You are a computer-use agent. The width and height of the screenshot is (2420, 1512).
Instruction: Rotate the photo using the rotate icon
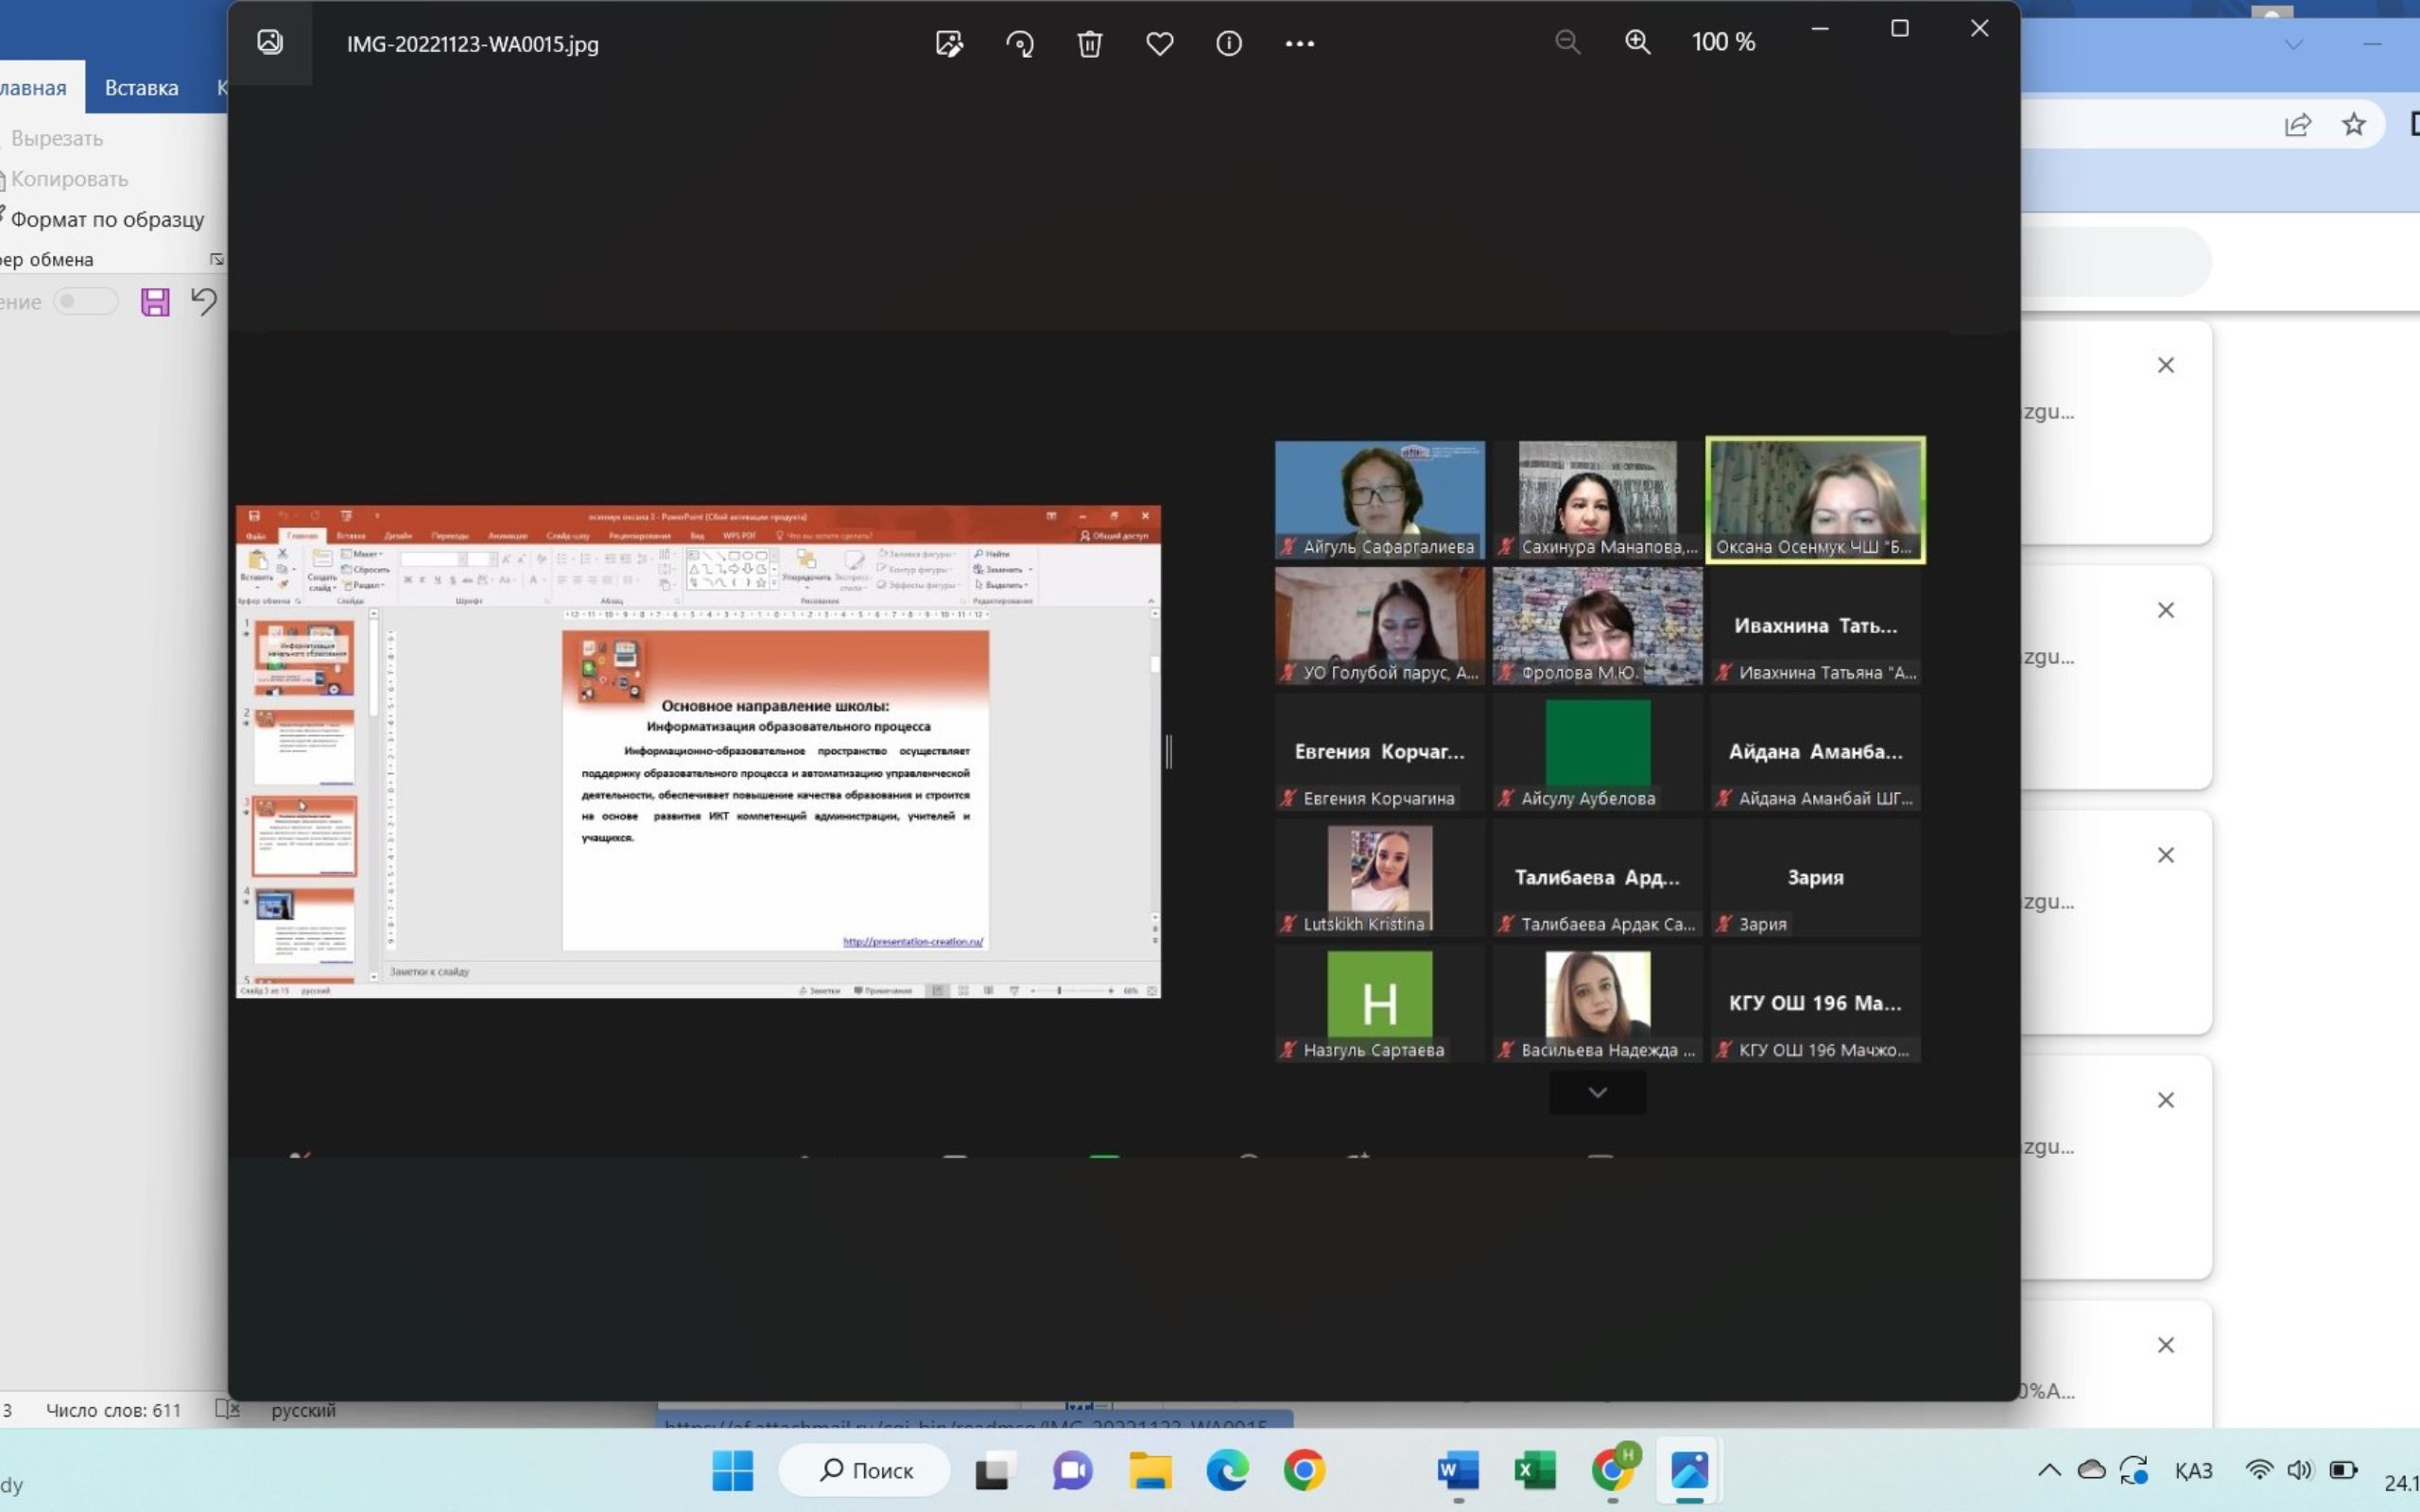click(1019, 43)
